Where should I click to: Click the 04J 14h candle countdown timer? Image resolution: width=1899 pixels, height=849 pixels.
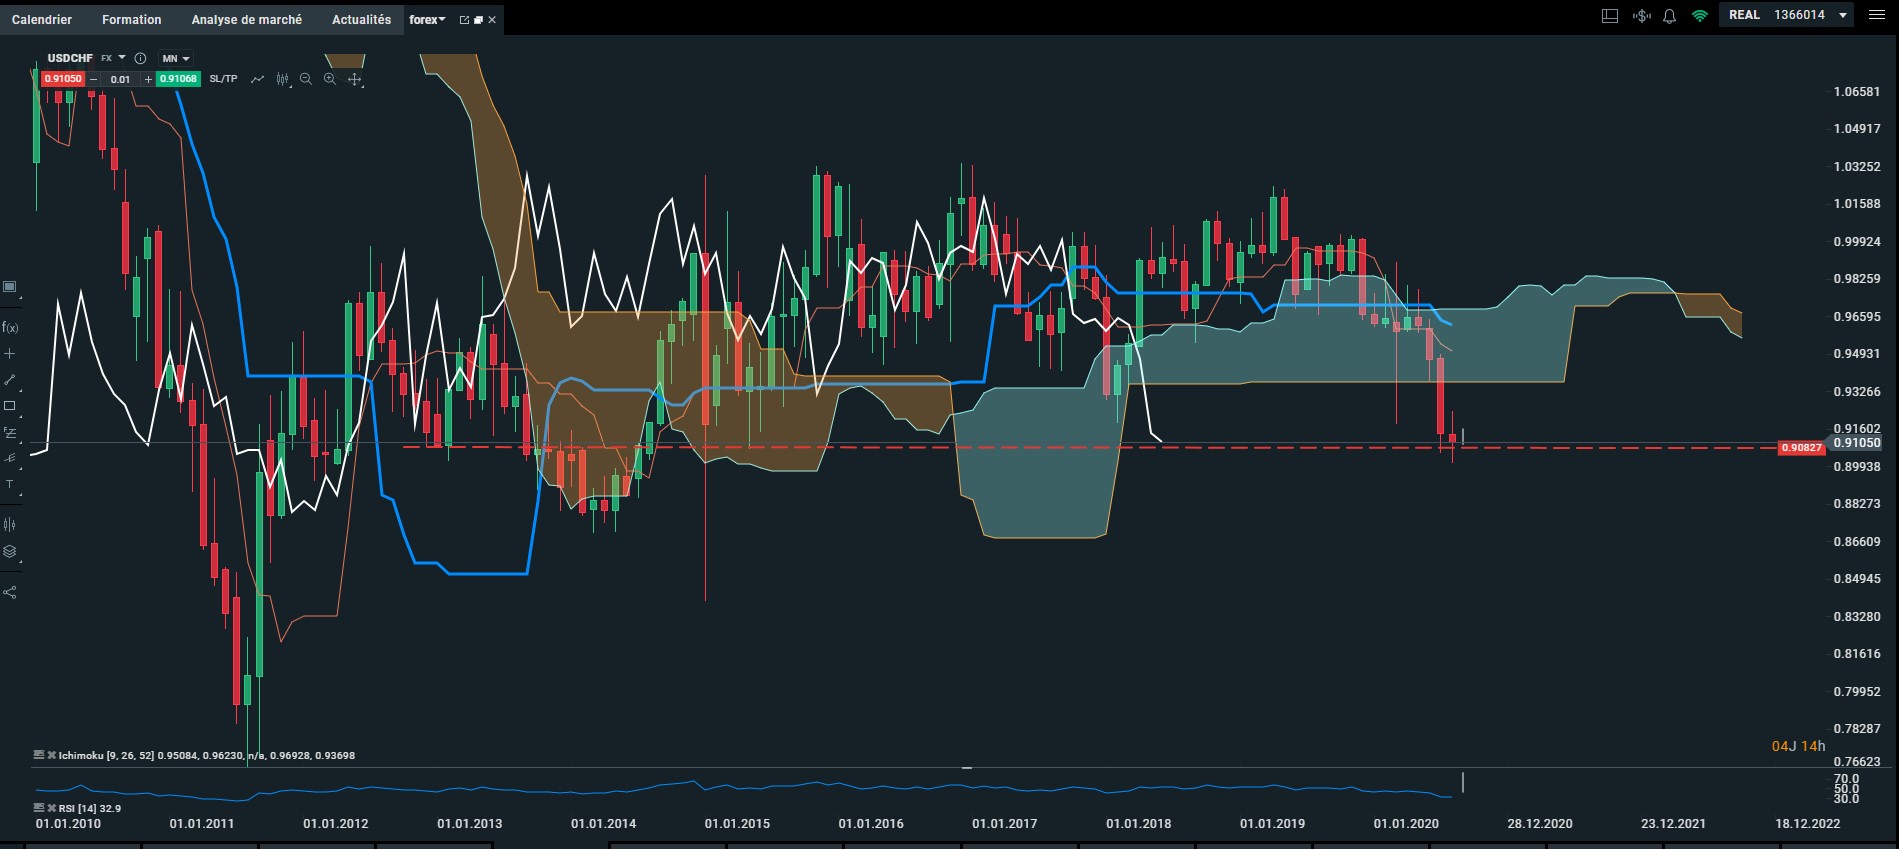(1798, 746)
